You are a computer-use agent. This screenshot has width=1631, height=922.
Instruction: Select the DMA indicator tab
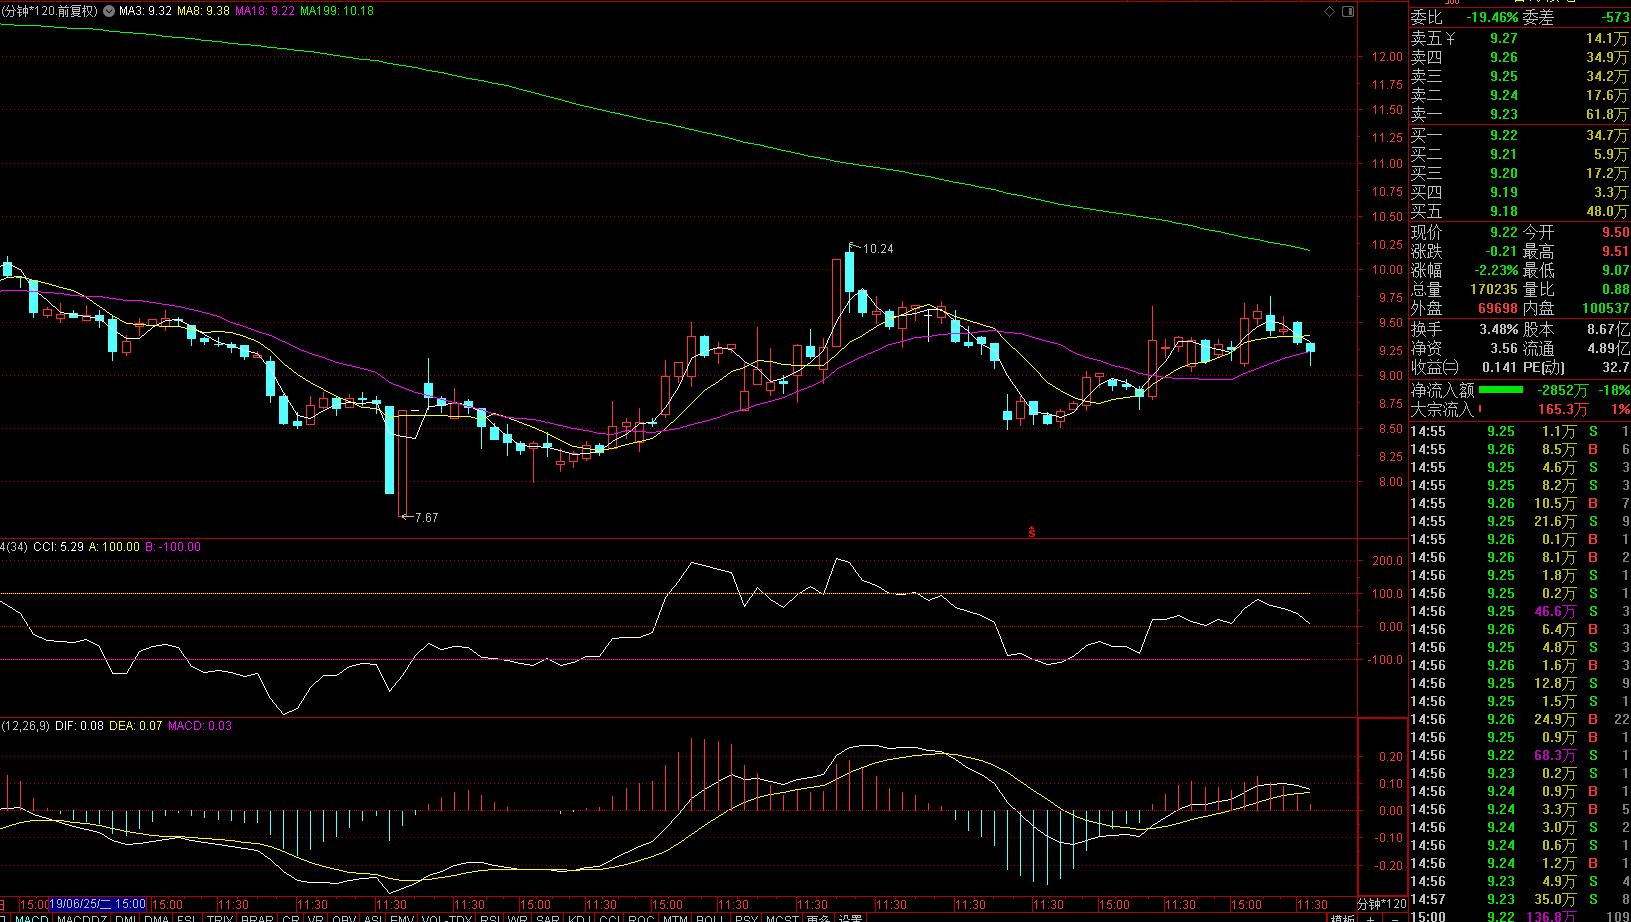click(x=156, y=918)
